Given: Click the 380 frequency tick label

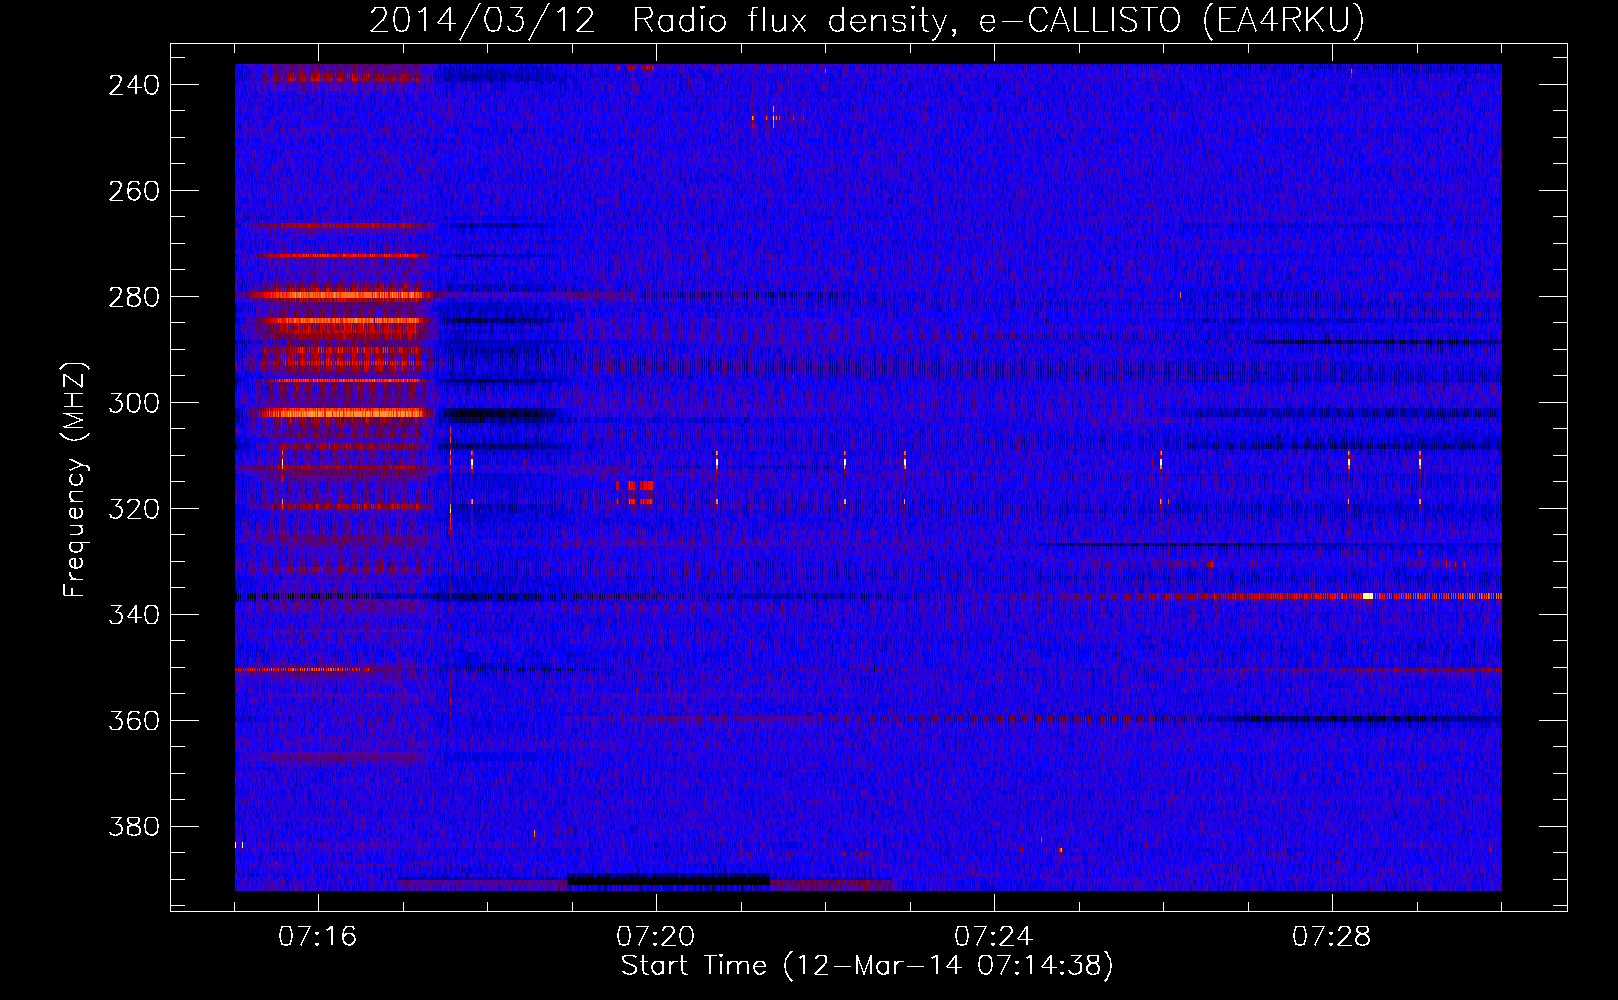Looking at the screenshot, I should pyautogui.click(x=134, y=827).
